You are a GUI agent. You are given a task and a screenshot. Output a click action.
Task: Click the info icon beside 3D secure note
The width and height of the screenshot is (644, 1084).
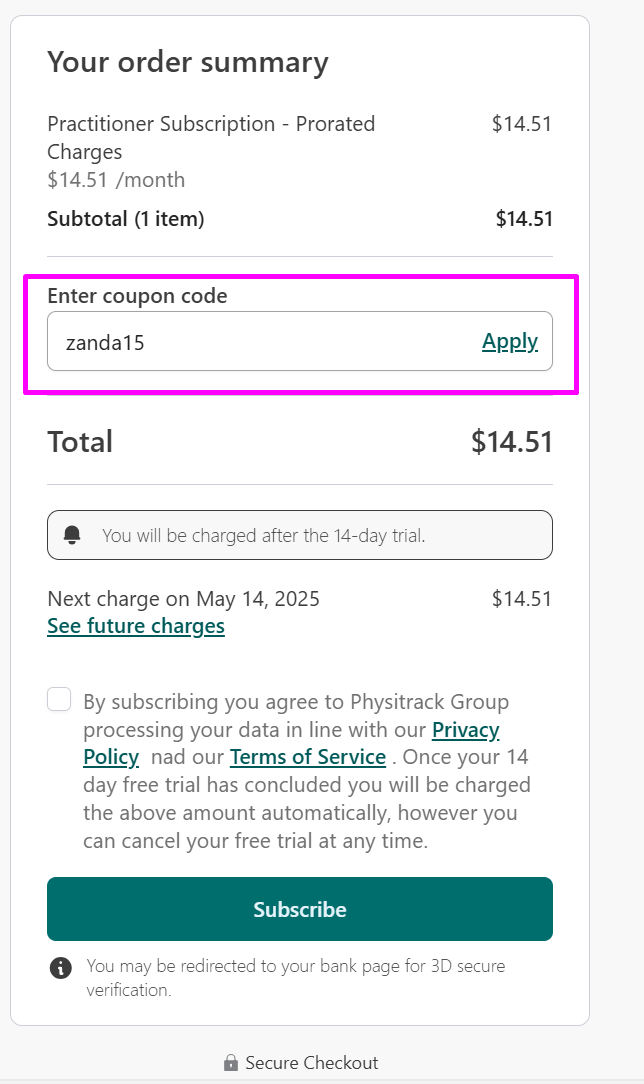[x=61, y=968]
